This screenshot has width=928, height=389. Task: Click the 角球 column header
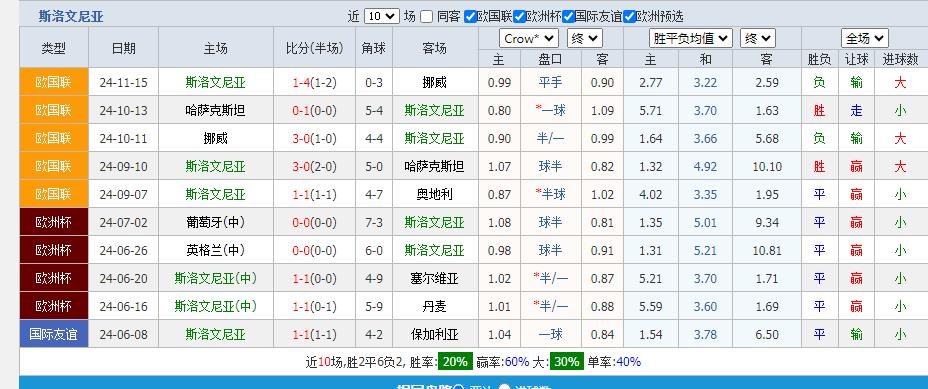point(374,48)
